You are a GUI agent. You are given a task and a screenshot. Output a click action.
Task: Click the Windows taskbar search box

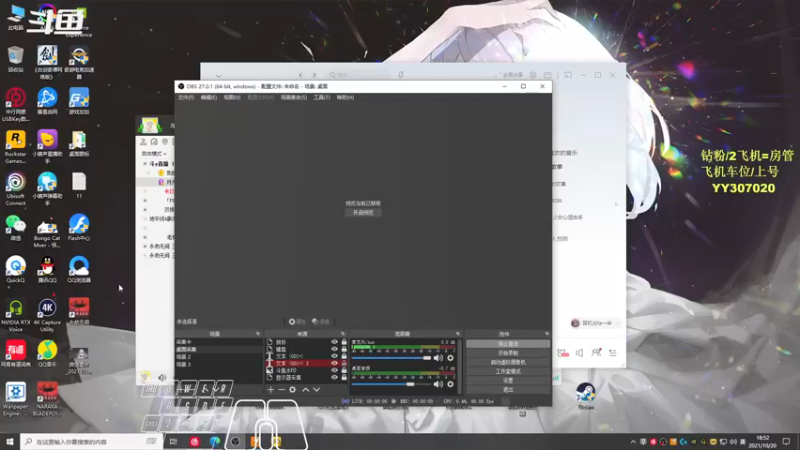click(x=93, y=441)
